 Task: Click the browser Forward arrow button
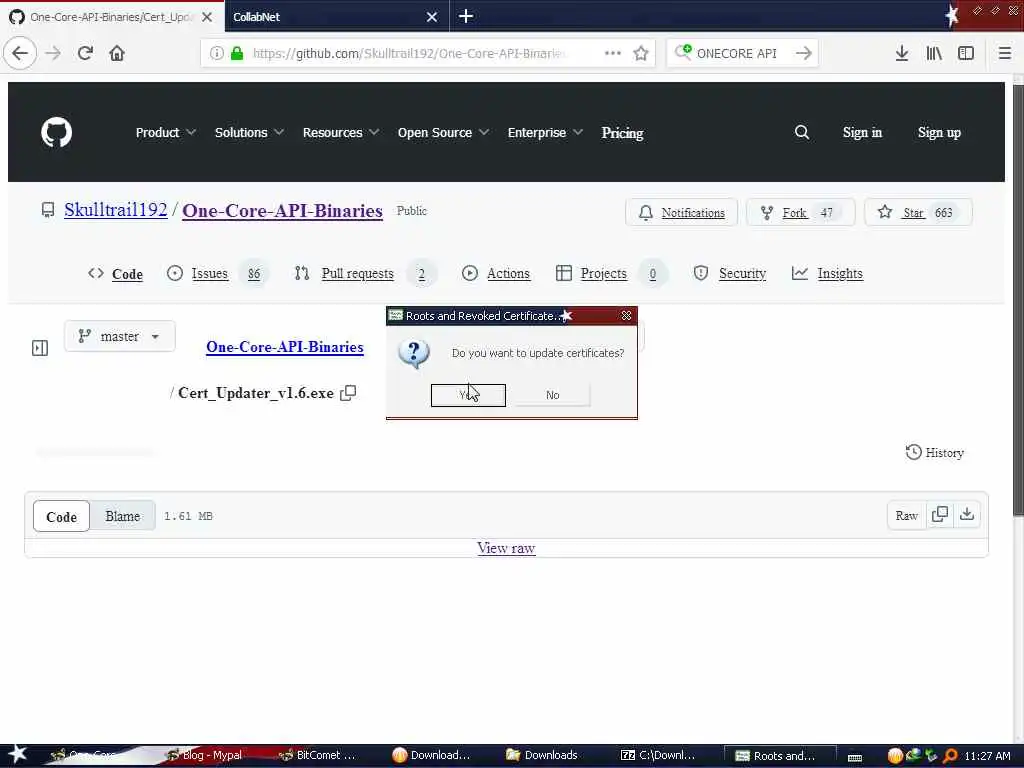[x=53, y=53]
